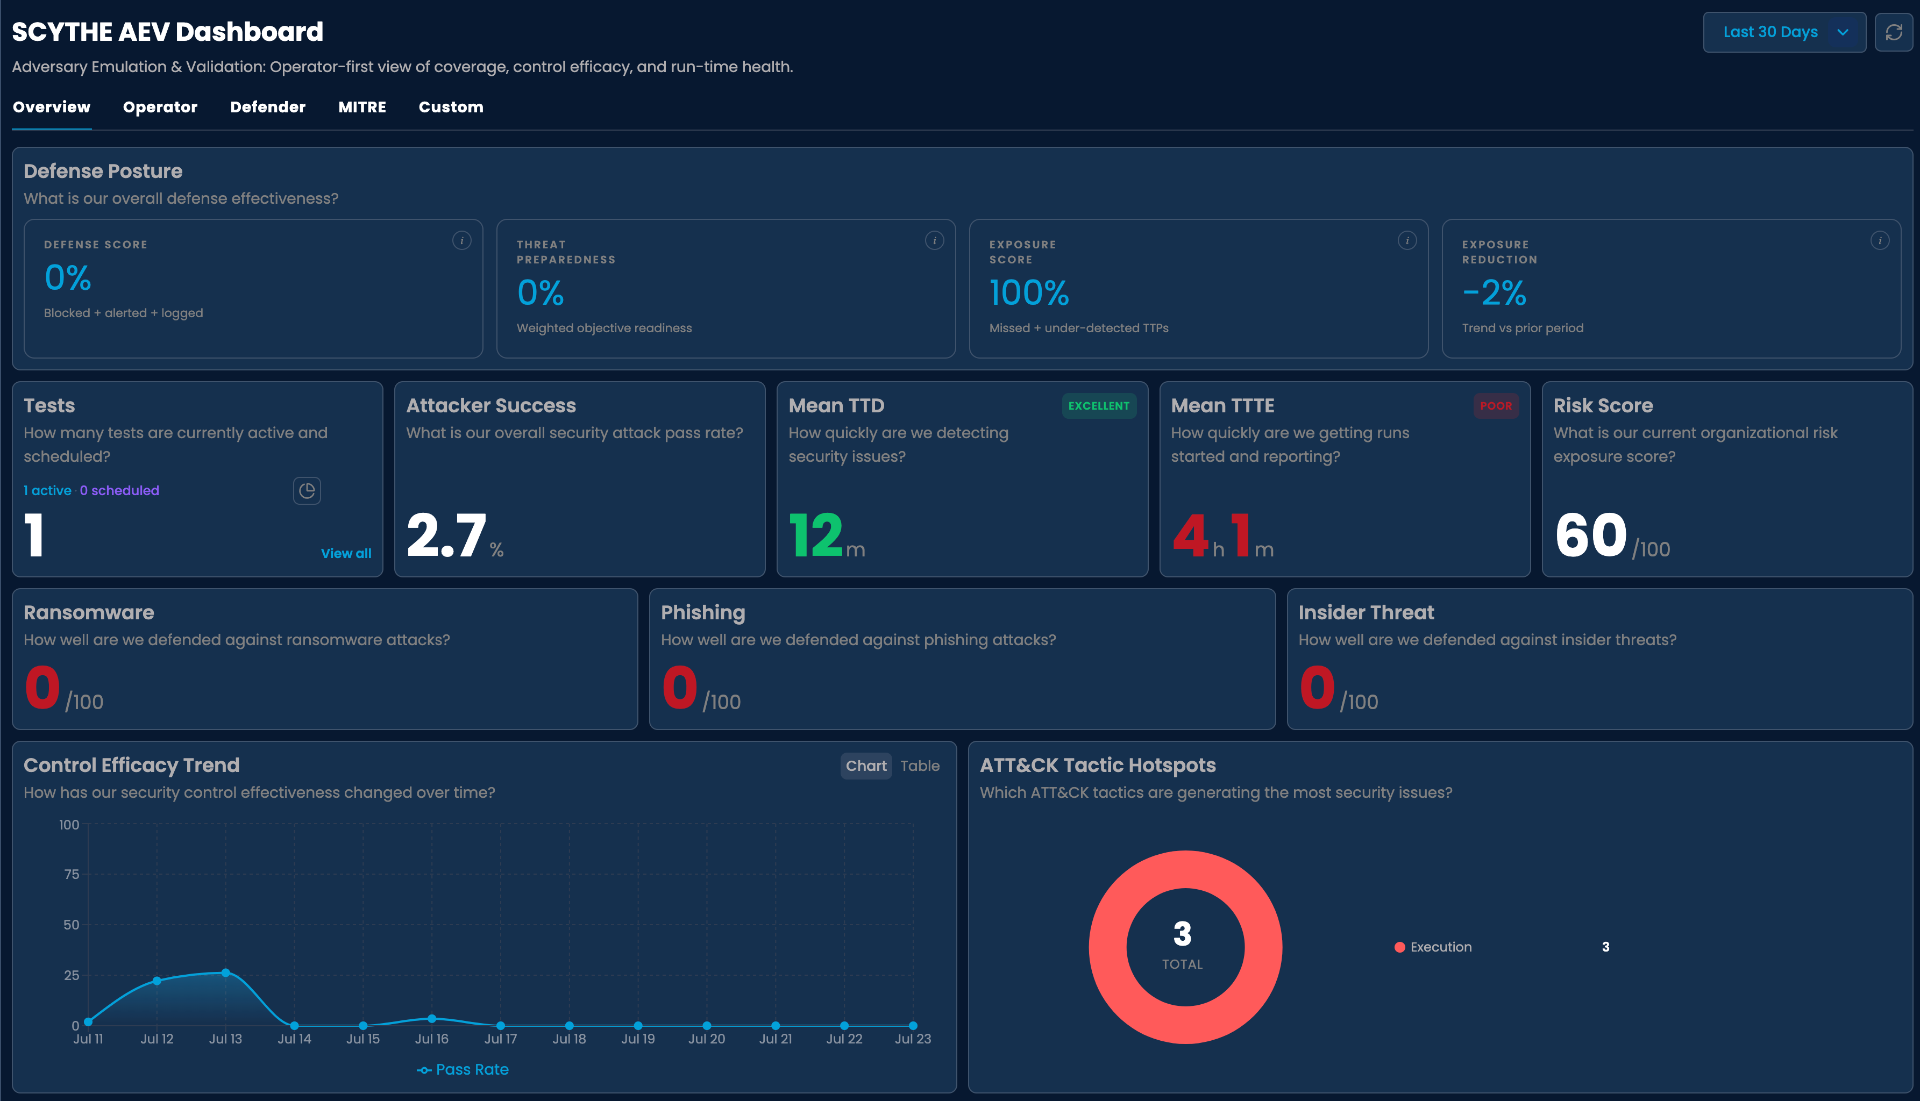The width and height of the screenshot is (1920, 1101).
Task: Click the Execution count 3 in the legend
Action: (x=1606, y=947)
